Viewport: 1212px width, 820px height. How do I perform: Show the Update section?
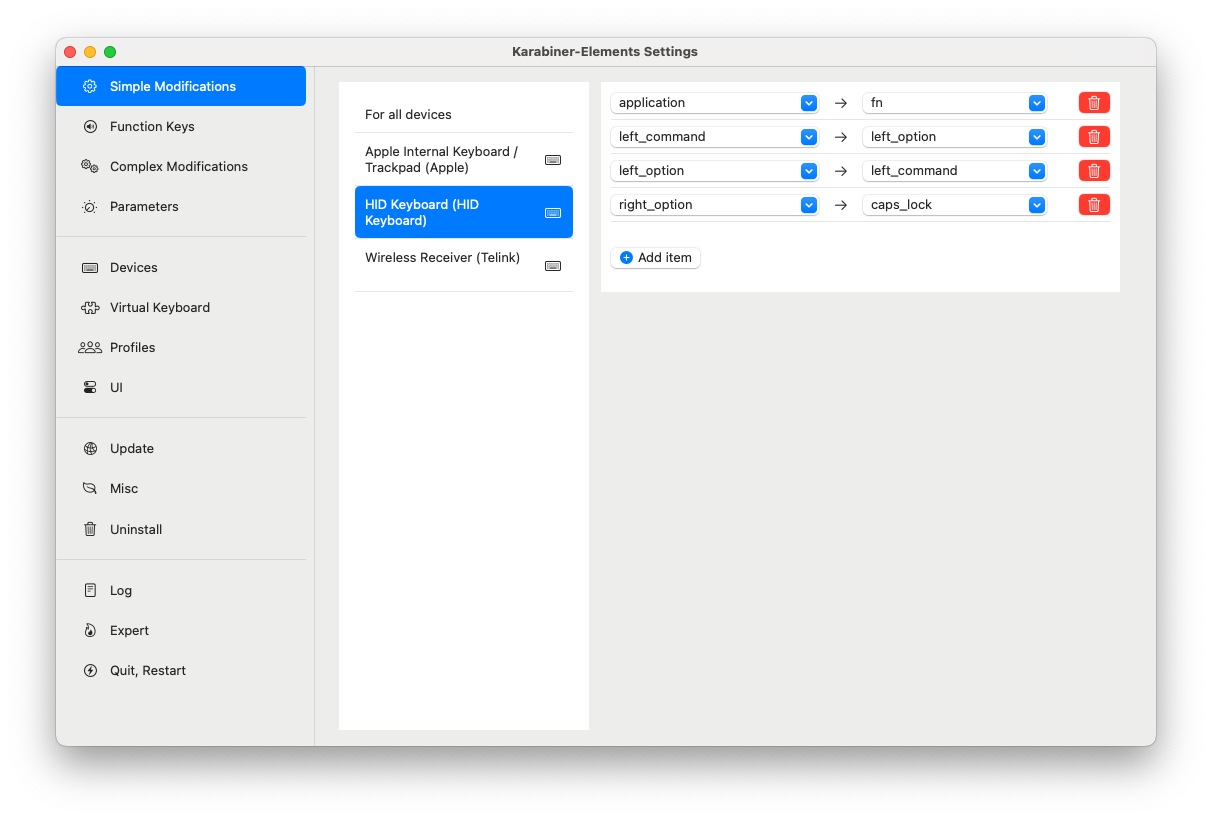click(x=181, y=448)
